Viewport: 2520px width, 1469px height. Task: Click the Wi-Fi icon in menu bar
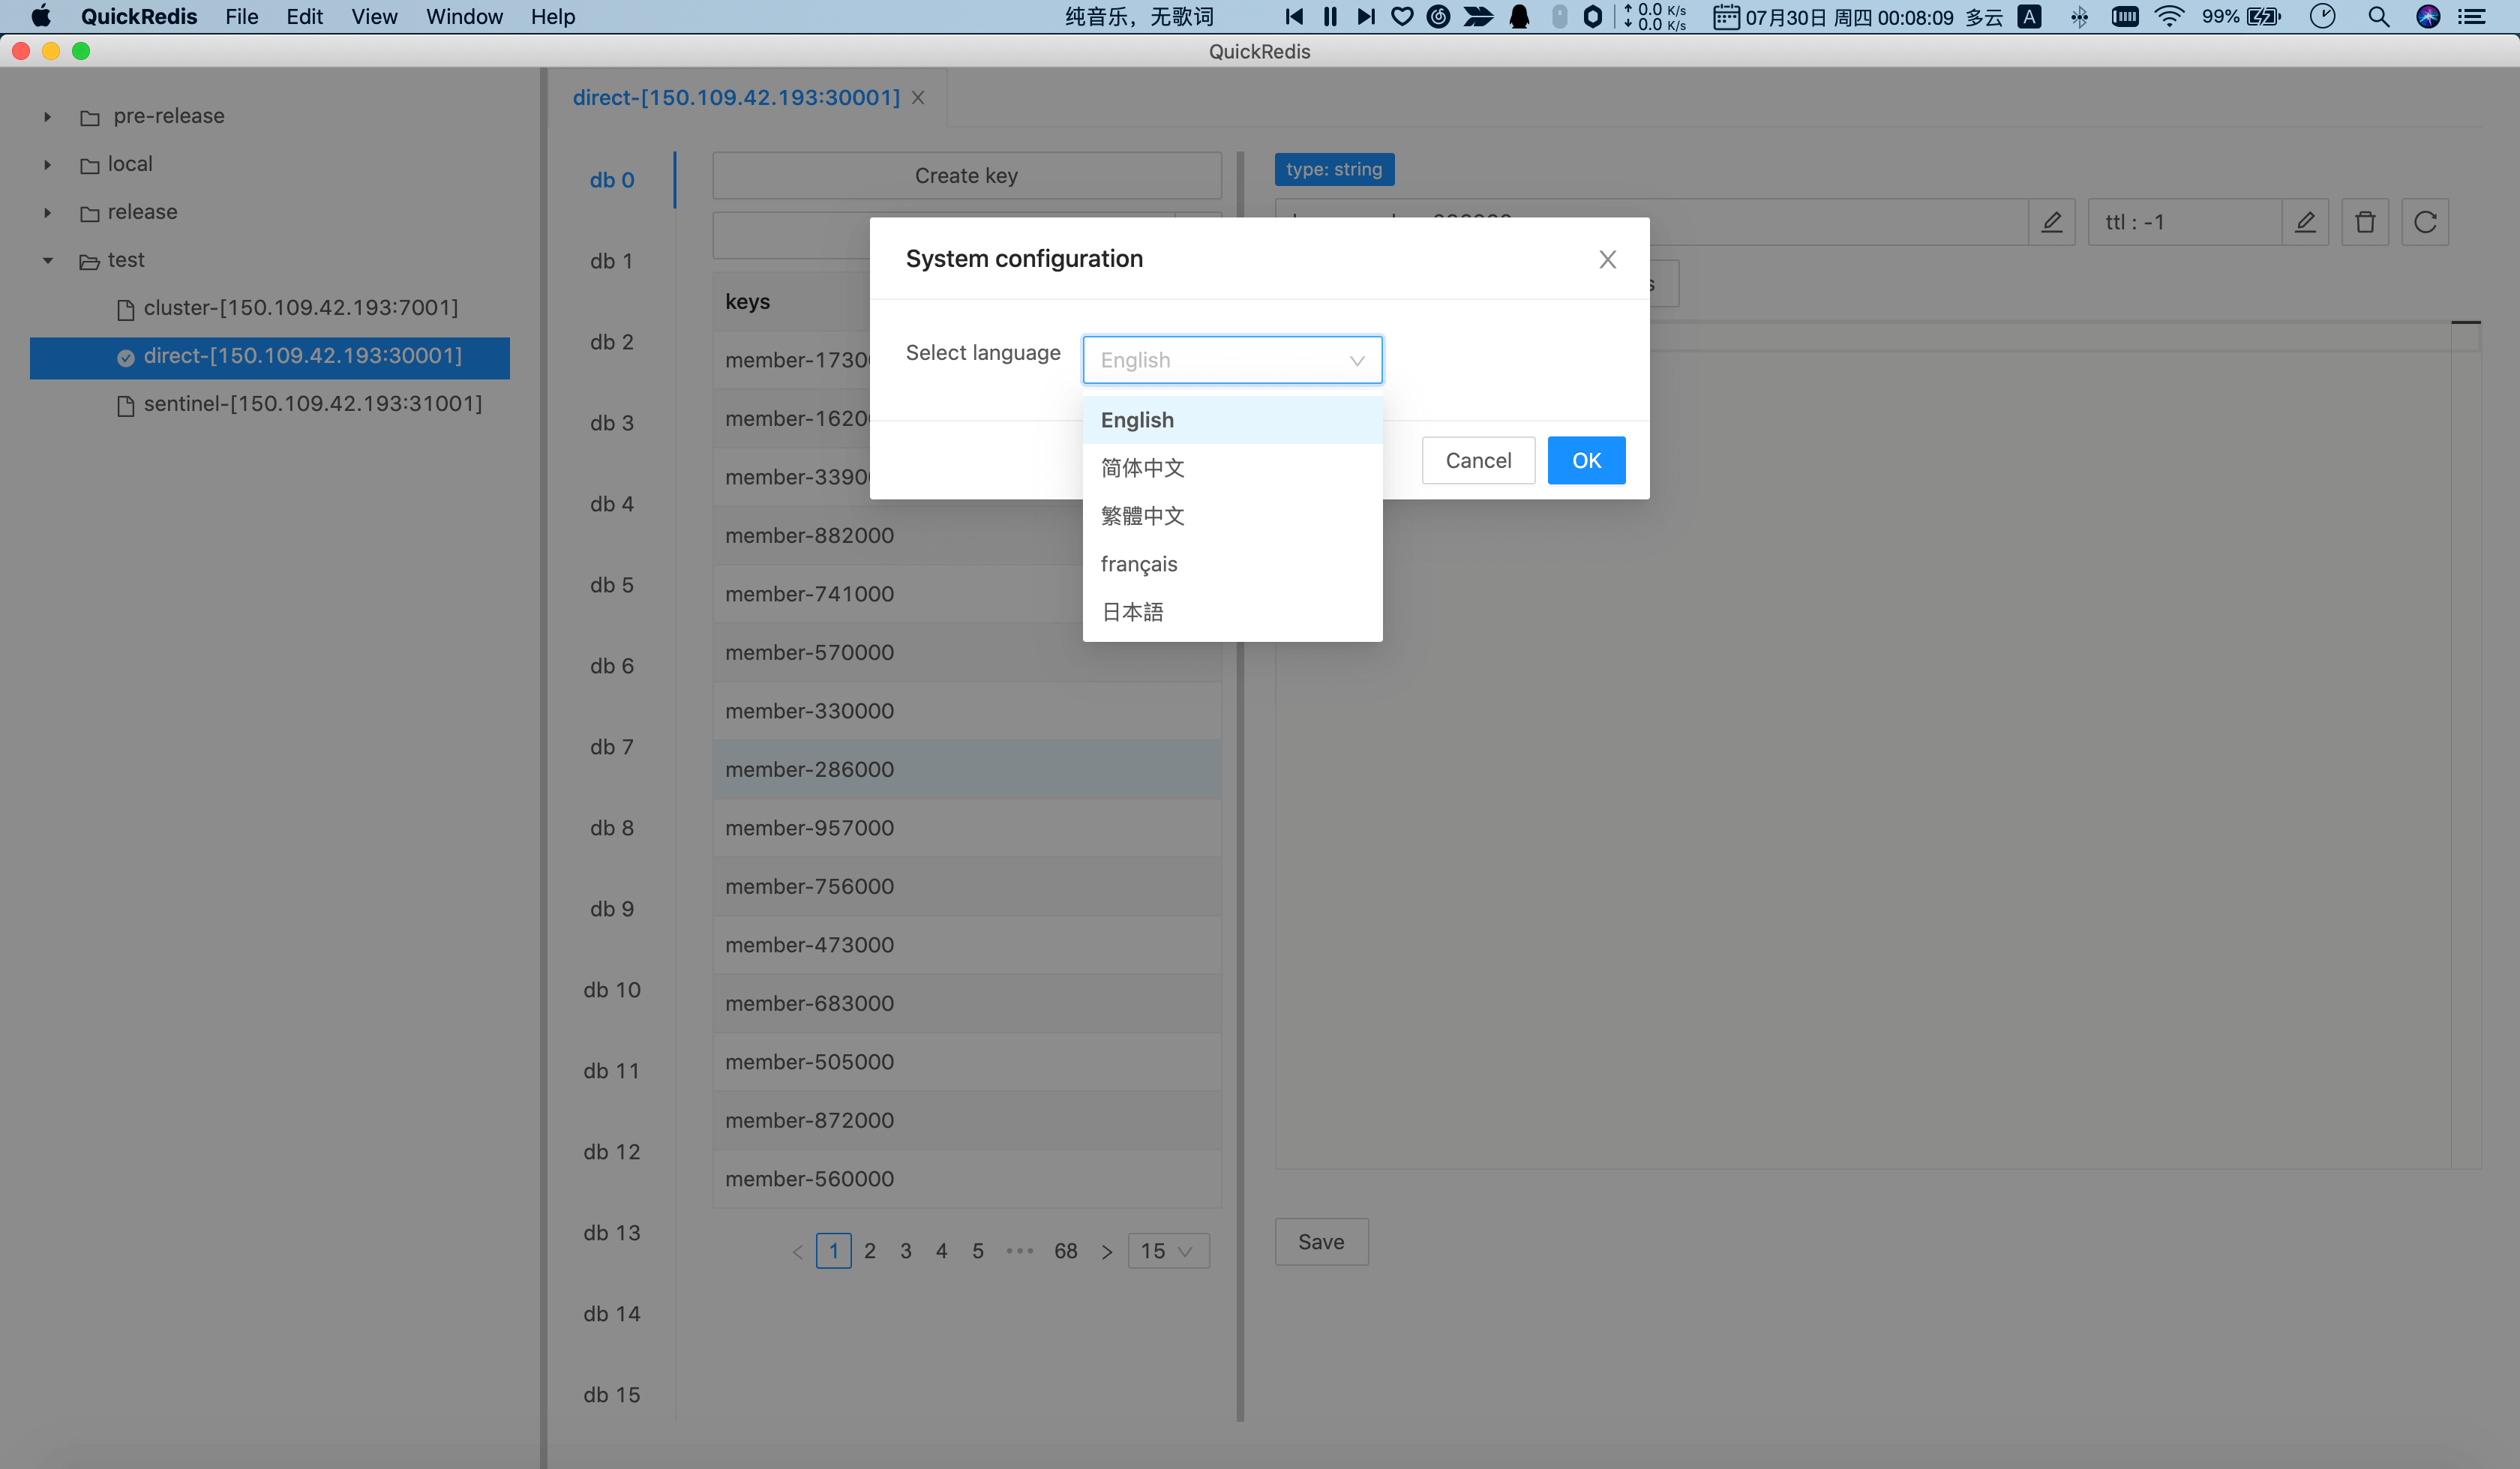[x=2169, y=17]
